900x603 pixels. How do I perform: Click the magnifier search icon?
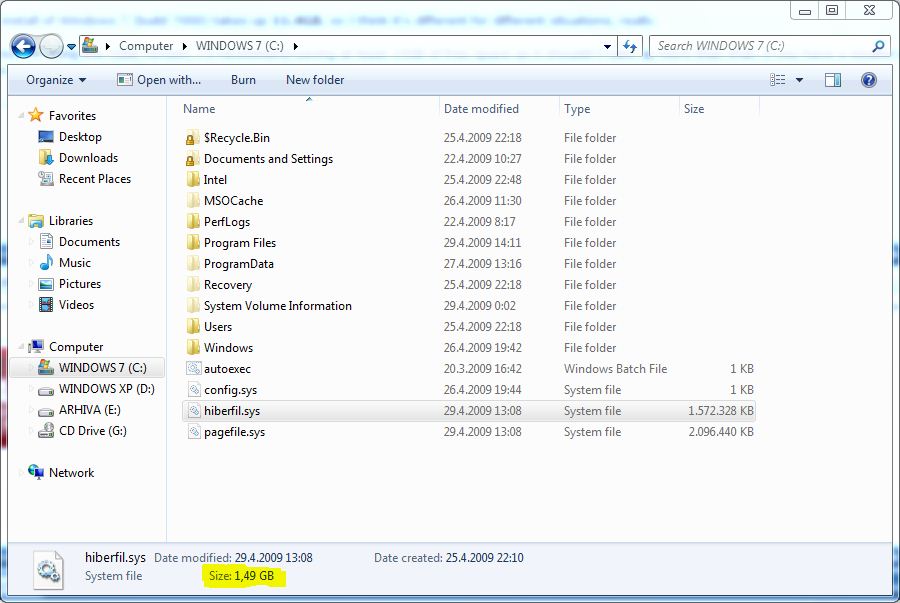[878, 46]
